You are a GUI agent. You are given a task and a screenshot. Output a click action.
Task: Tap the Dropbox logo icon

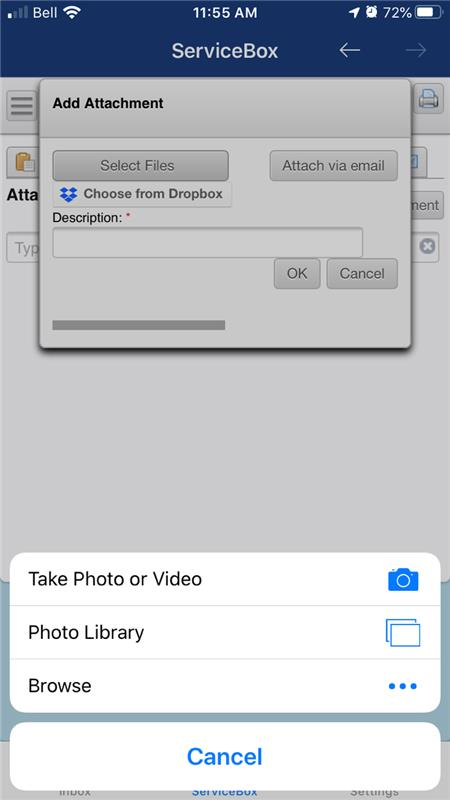pyautogui.click(x=68, y=194)
